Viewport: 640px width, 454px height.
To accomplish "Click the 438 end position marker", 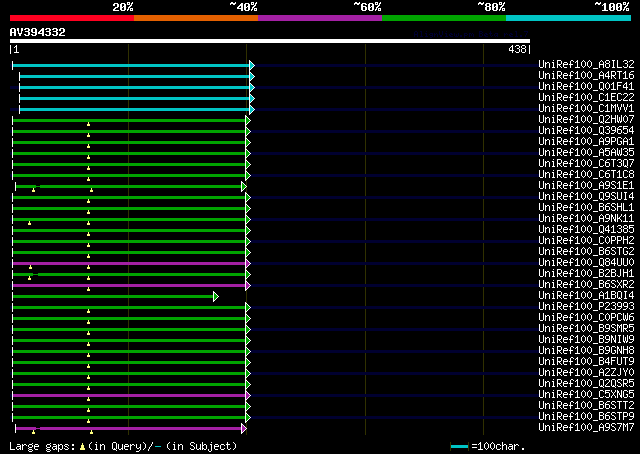I will click(x=519, y=49).
